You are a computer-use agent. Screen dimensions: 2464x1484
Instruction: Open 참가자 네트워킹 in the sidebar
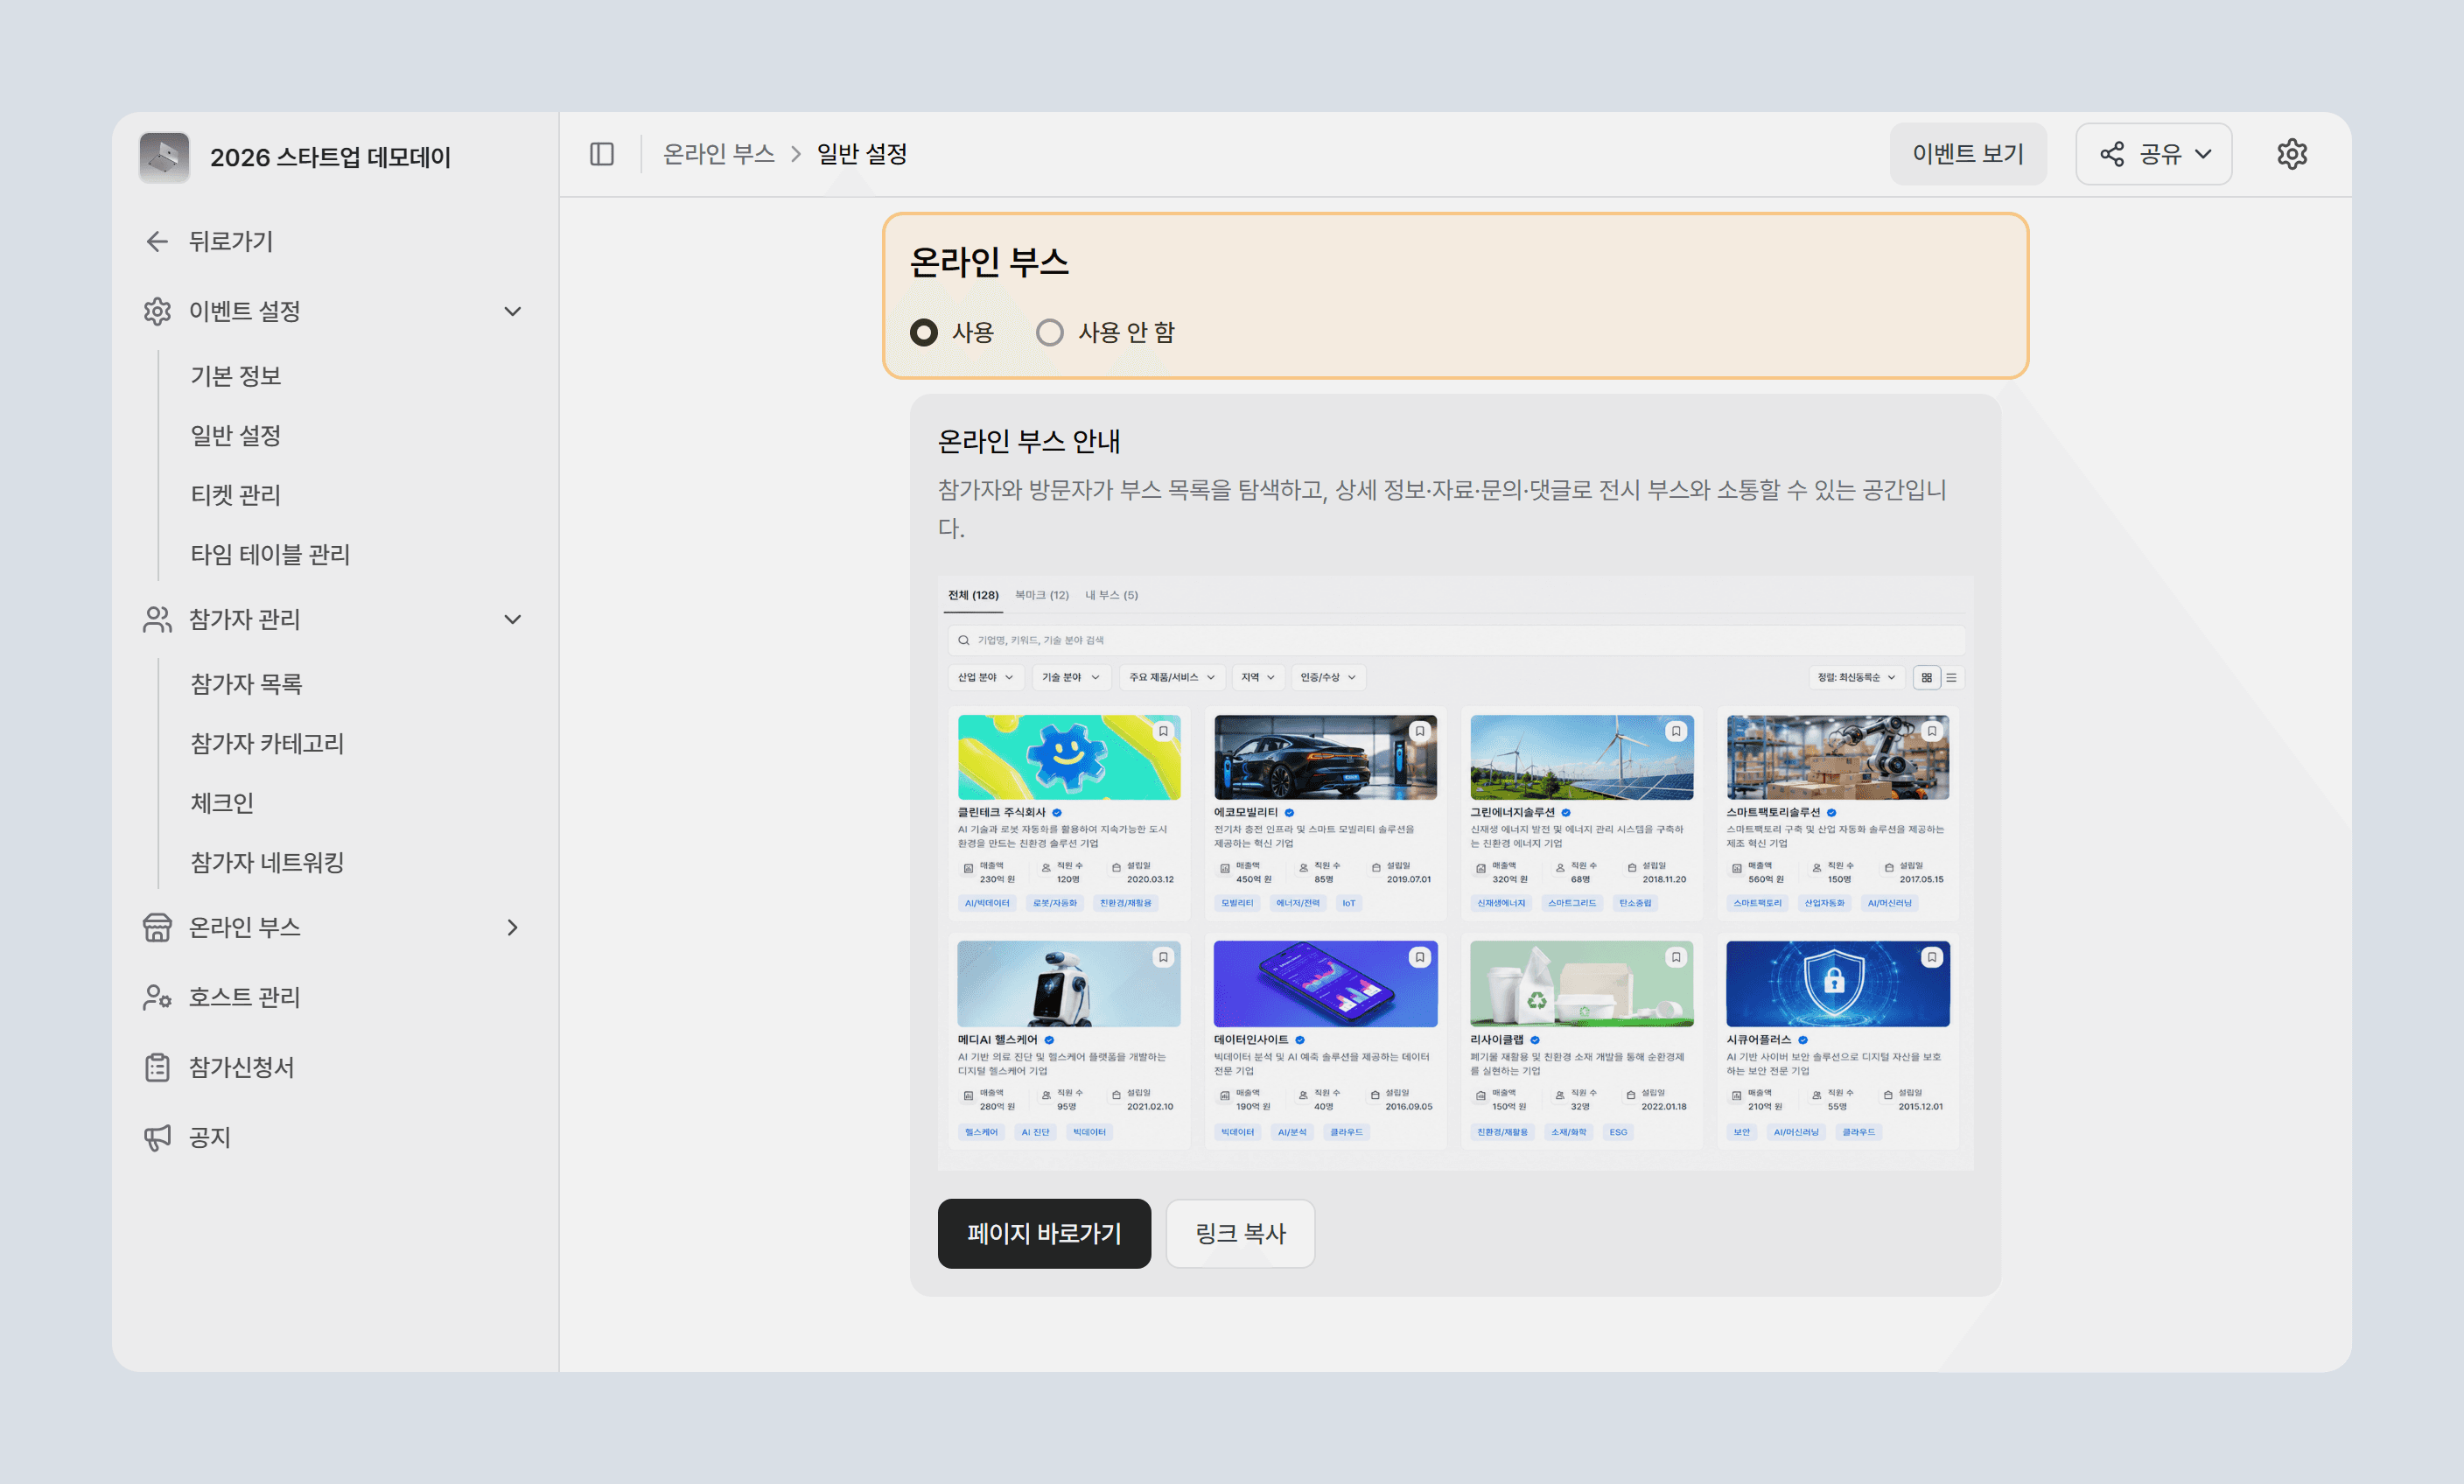[267, 862]
